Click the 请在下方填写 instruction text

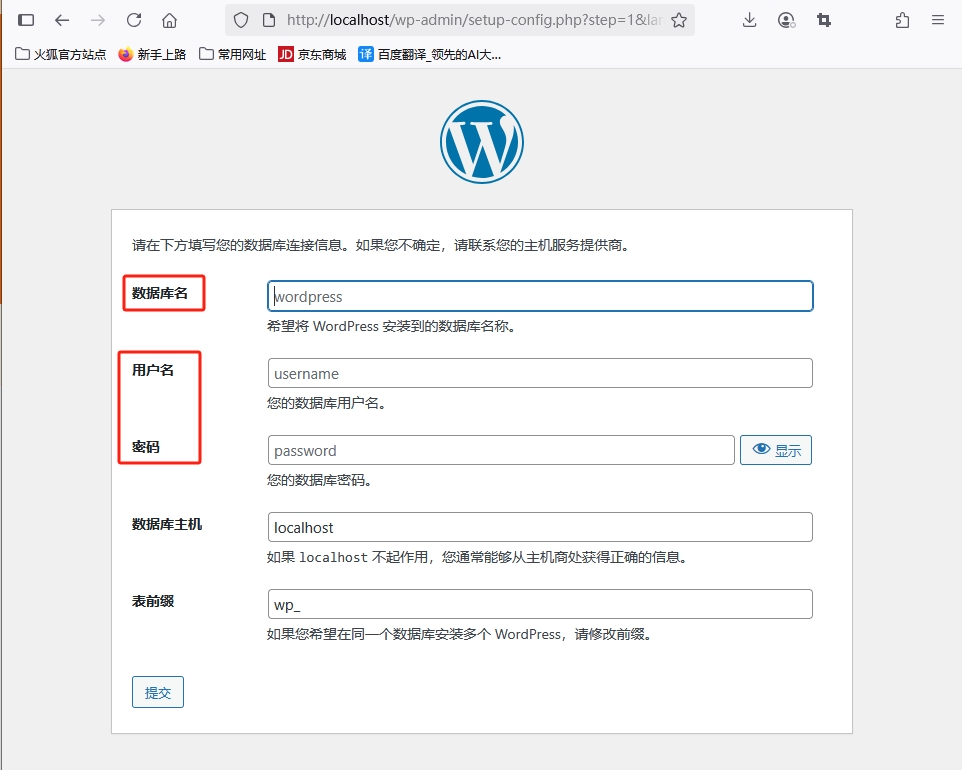coord(380,245)
